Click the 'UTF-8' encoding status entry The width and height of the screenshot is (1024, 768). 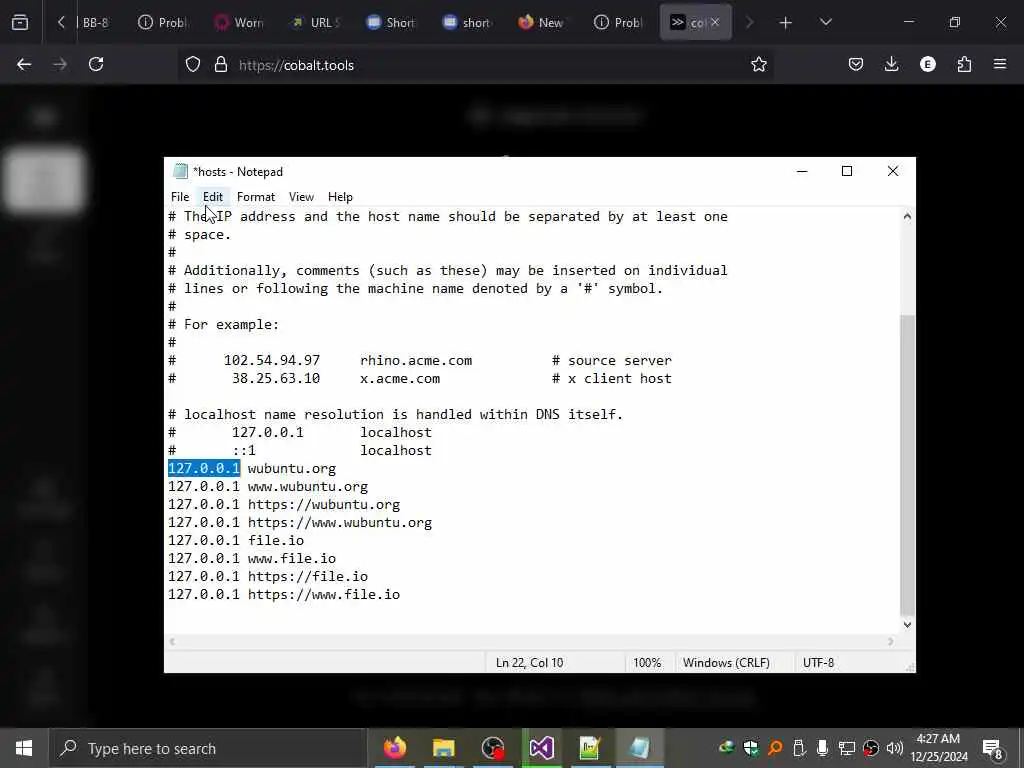(818, 663)
